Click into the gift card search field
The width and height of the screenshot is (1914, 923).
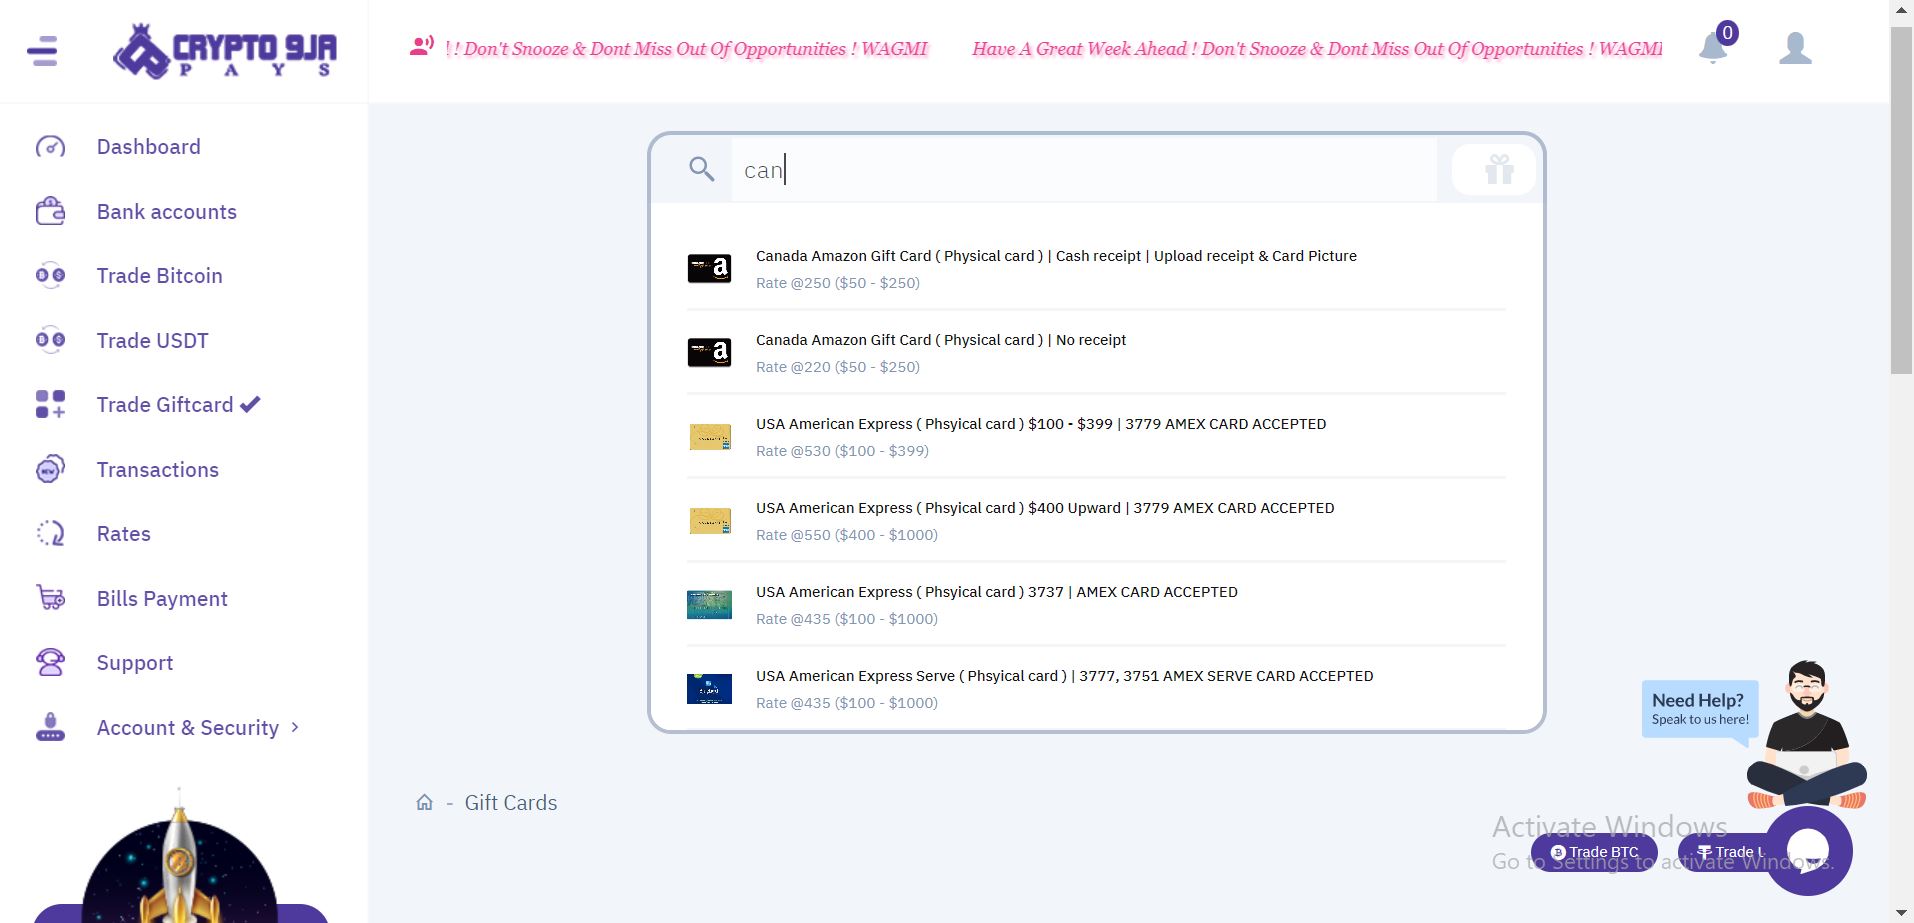coord(1084,170)
